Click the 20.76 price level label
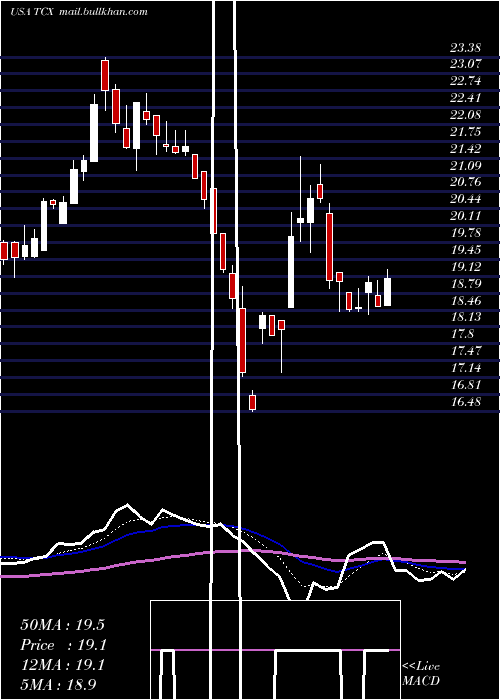The image size is (500, 700). click(465, 182)
